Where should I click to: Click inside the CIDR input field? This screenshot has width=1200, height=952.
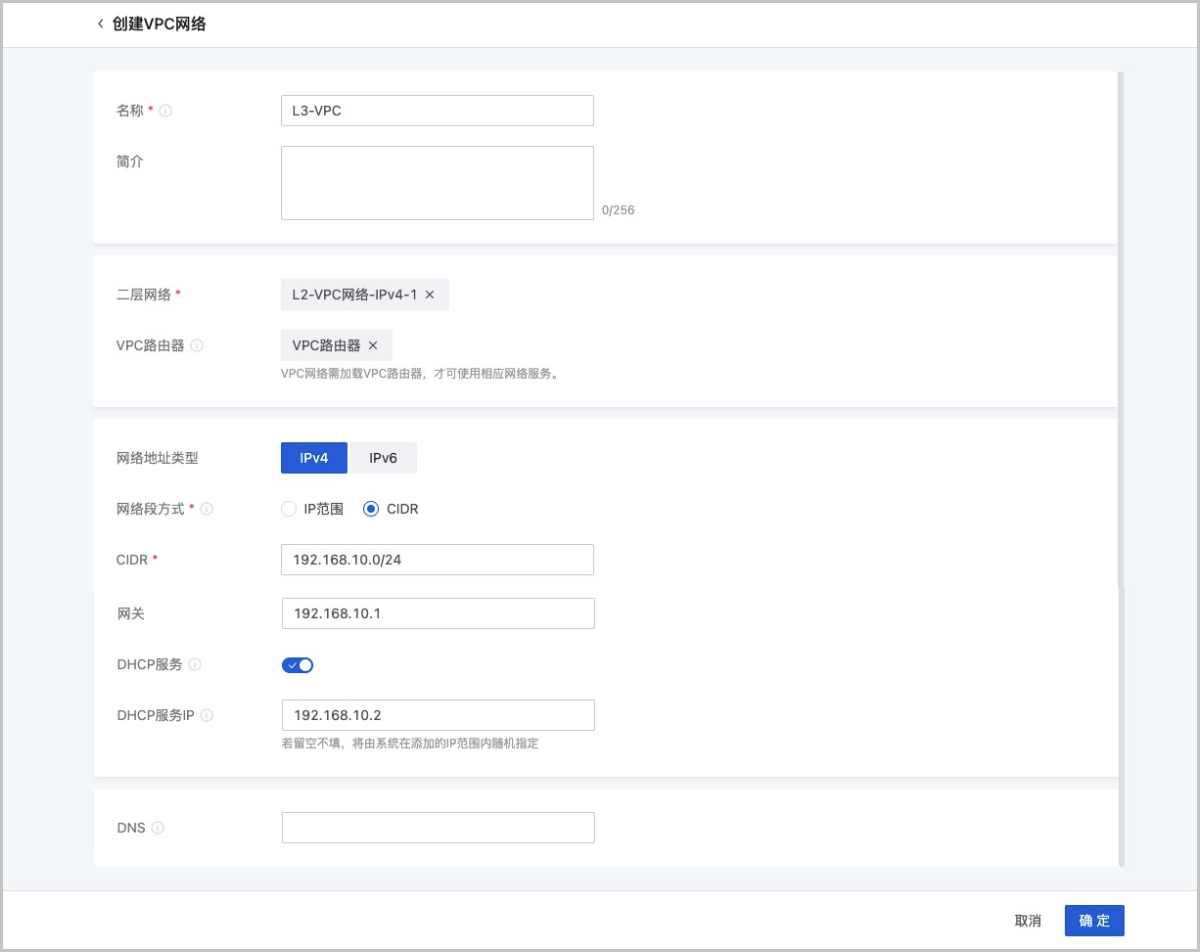point(437,559)
